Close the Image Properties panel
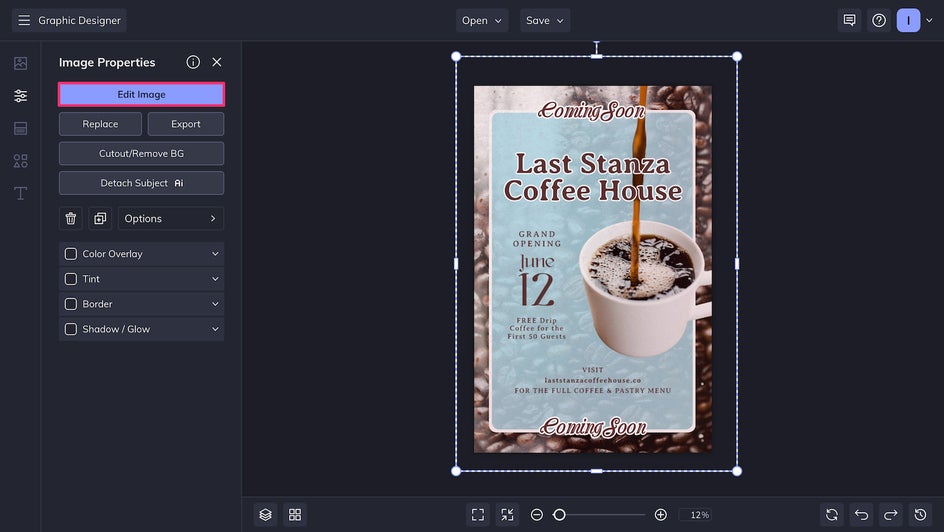This screenshot has width=944, height=532. click(217, 62)
